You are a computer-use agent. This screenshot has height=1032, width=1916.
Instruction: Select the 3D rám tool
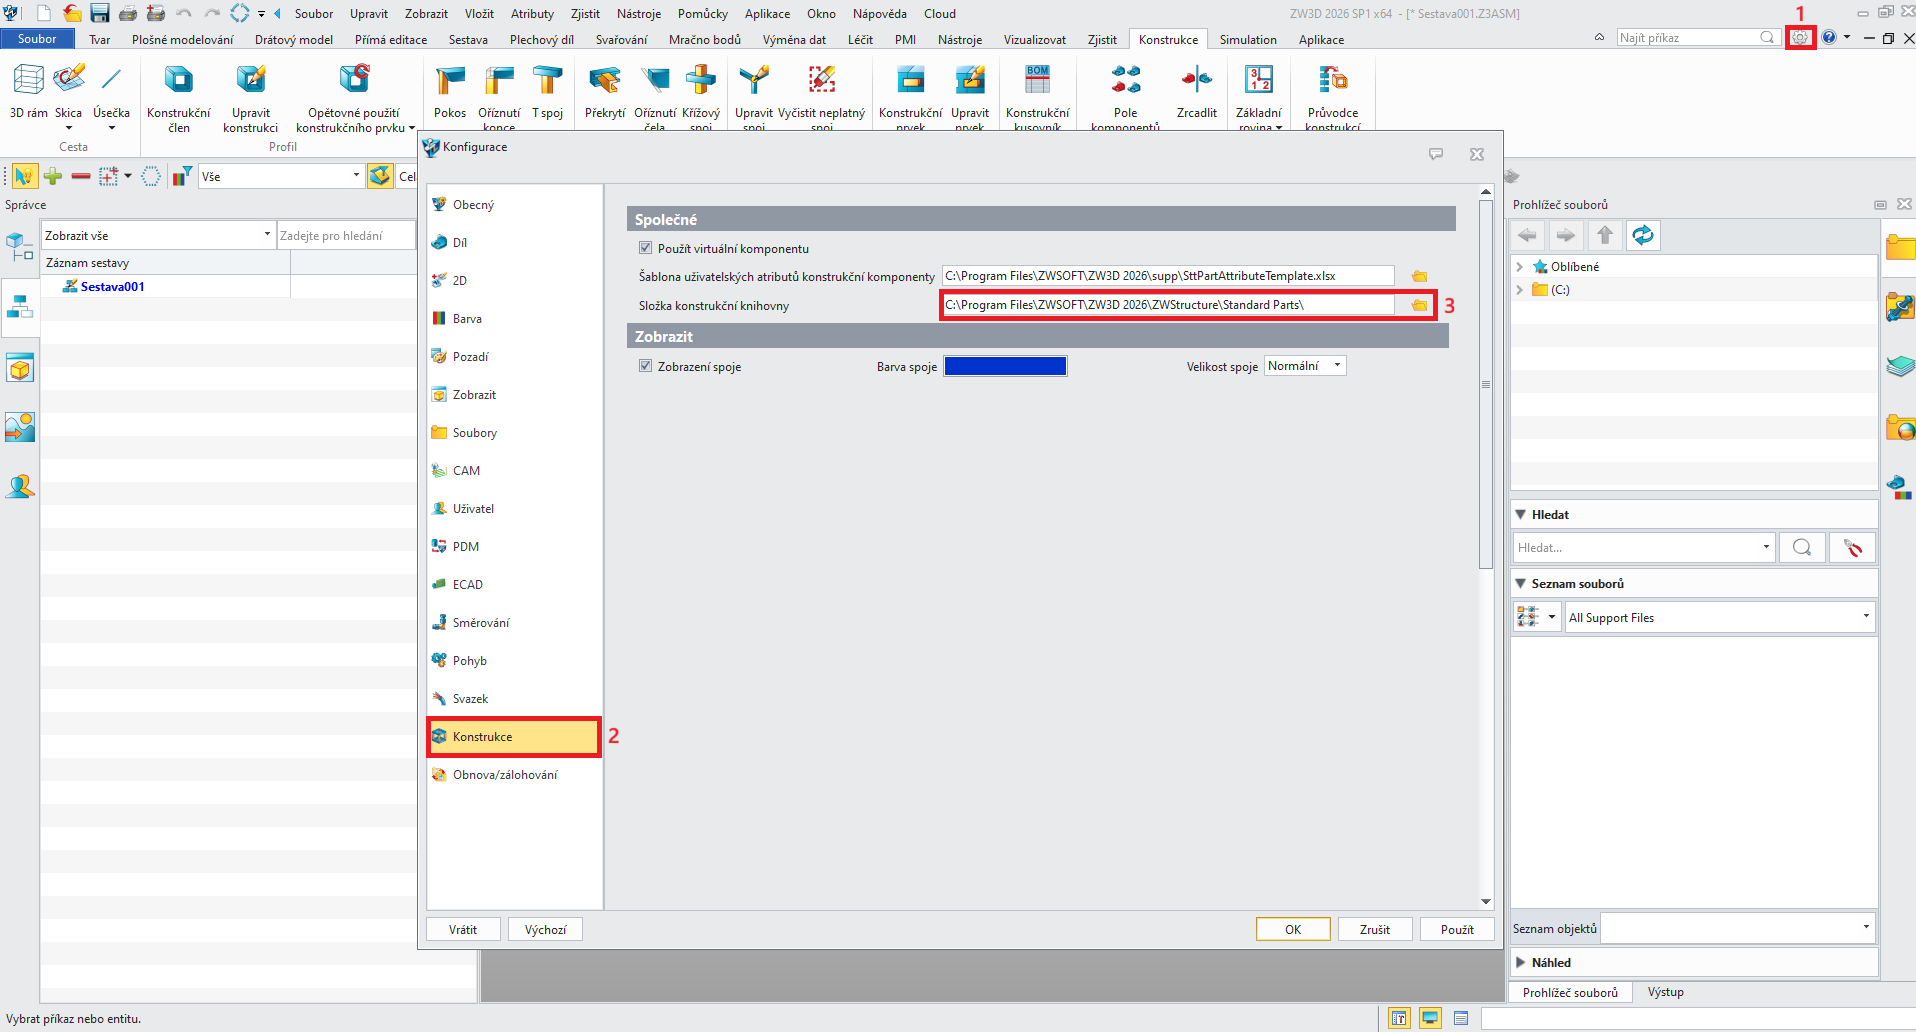pyautogui.click(x=28, y=91)
